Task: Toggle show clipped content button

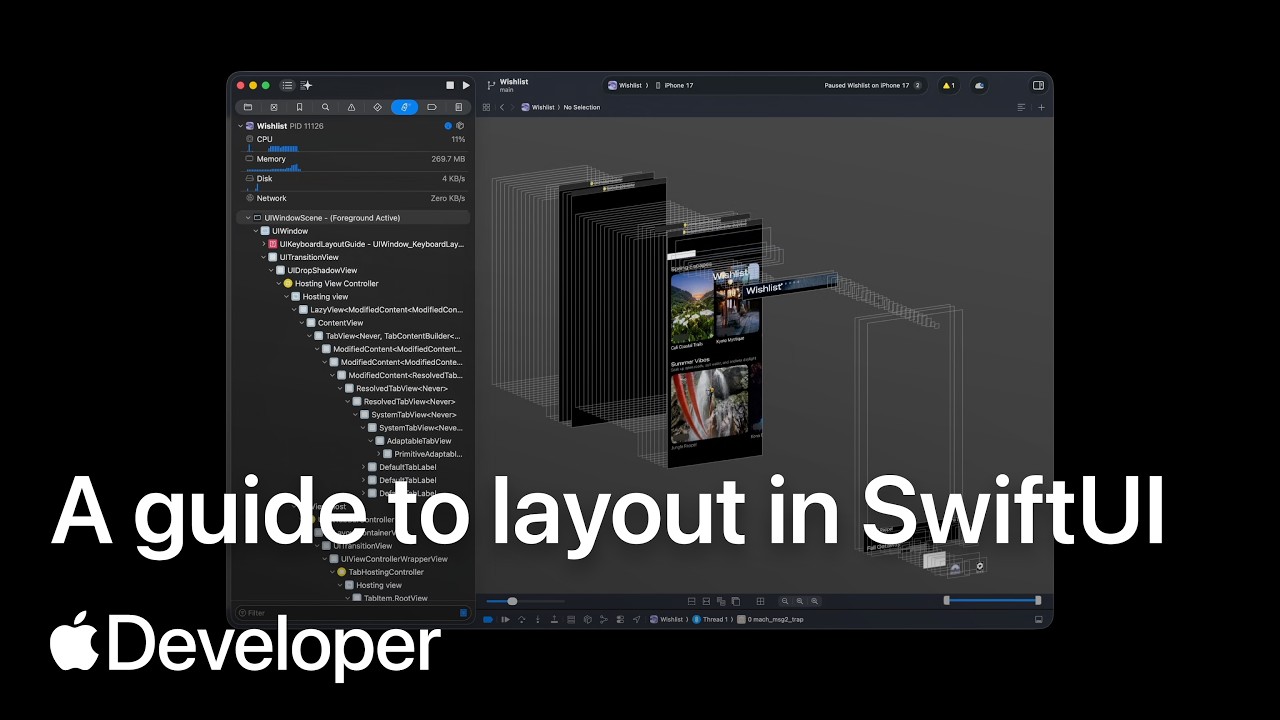Action: click(x=691, y=601)
